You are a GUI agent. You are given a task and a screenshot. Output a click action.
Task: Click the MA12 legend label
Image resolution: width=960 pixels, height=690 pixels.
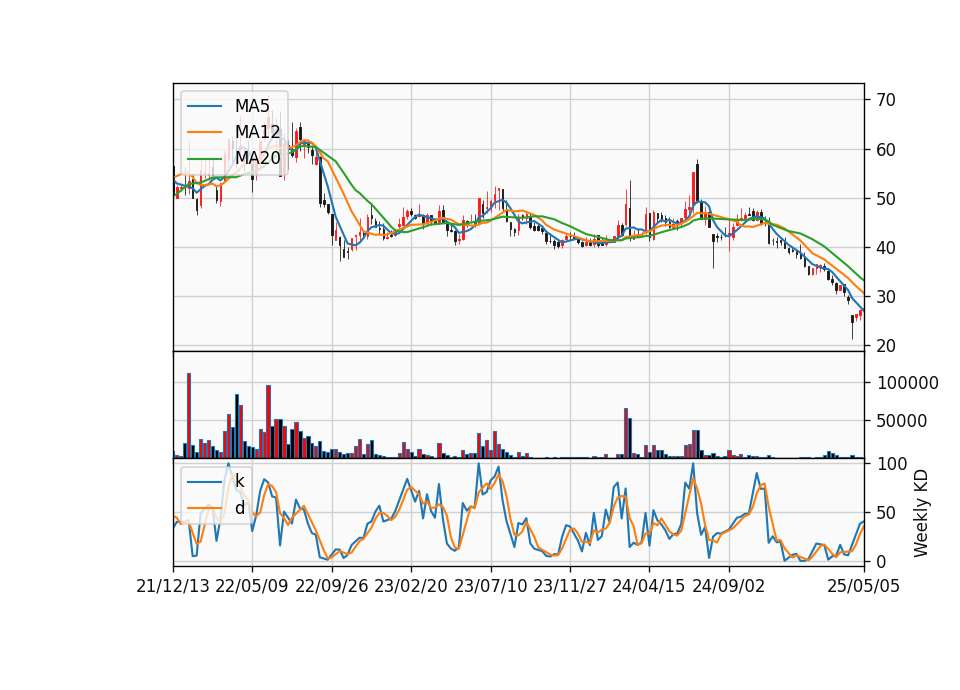click(258, 132)
